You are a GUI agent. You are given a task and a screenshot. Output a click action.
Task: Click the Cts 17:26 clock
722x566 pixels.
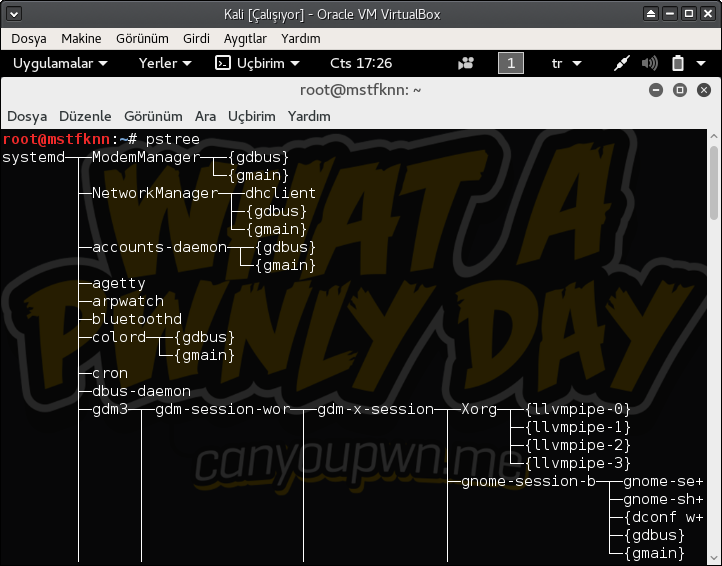tap(360, 63)
